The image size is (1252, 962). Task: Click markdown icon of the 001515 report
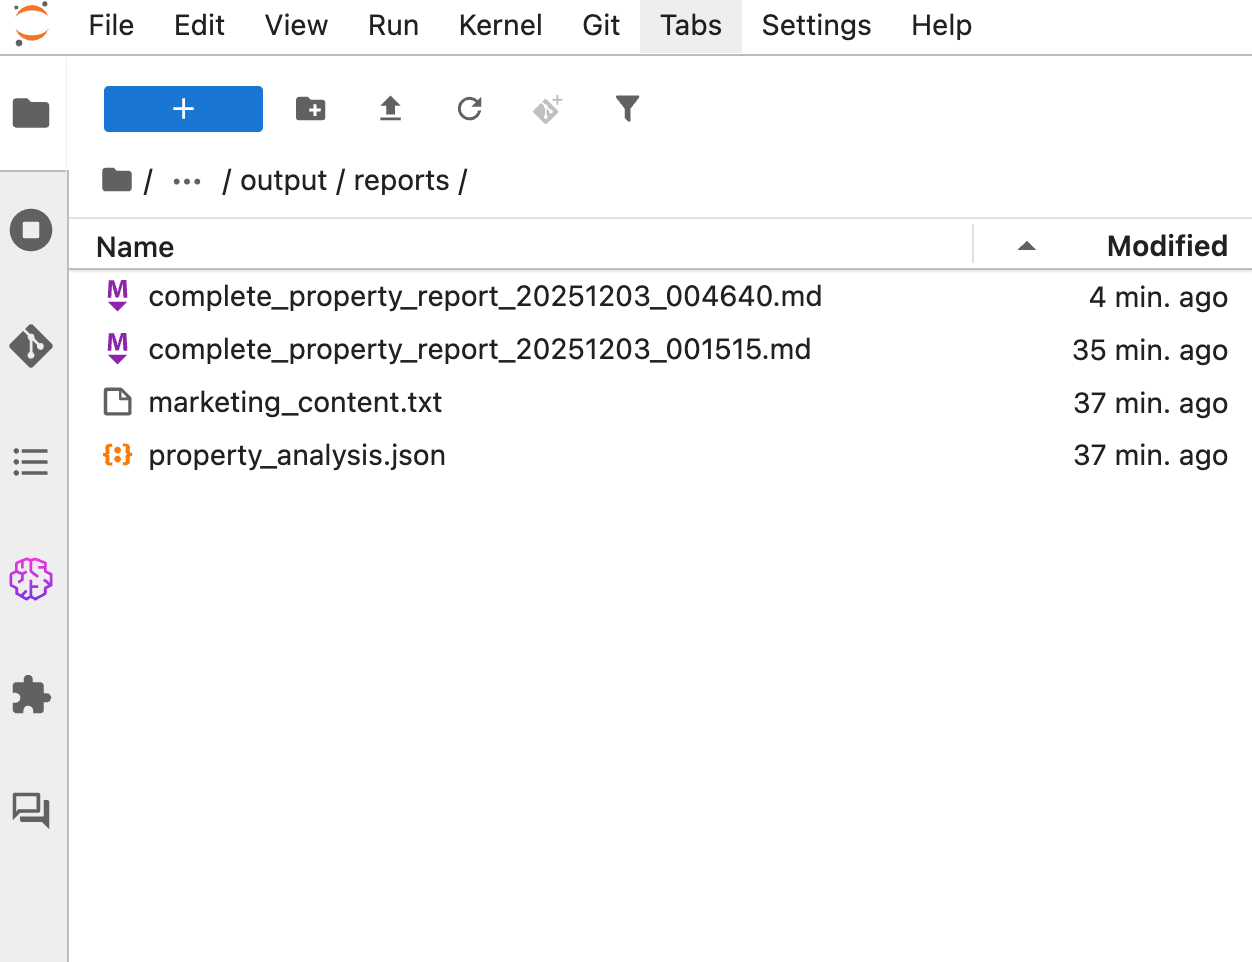click(118, 349)
